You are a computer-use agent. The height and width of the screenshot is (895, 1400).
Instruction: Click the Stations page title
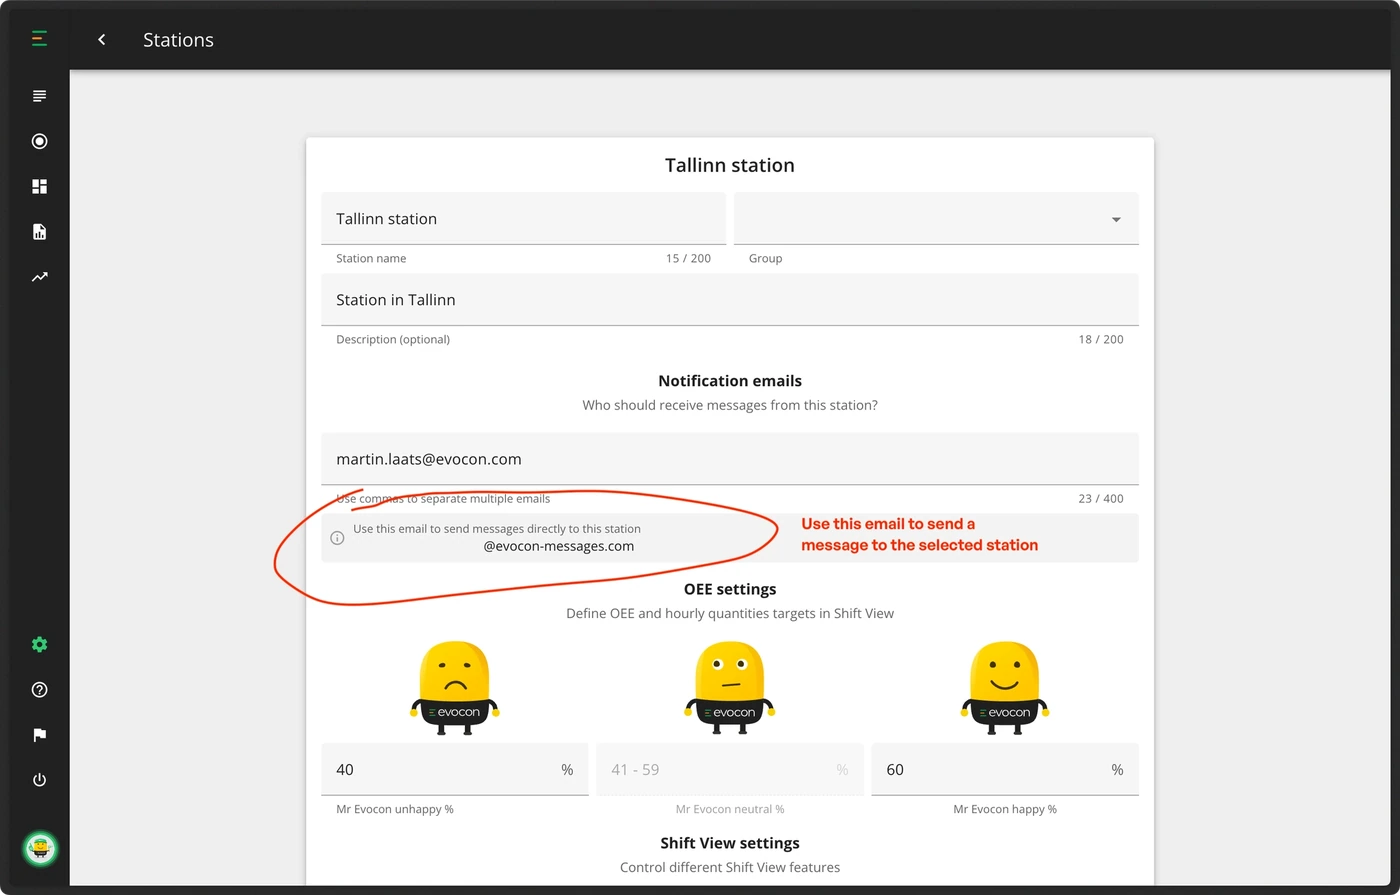coord(178,40)
